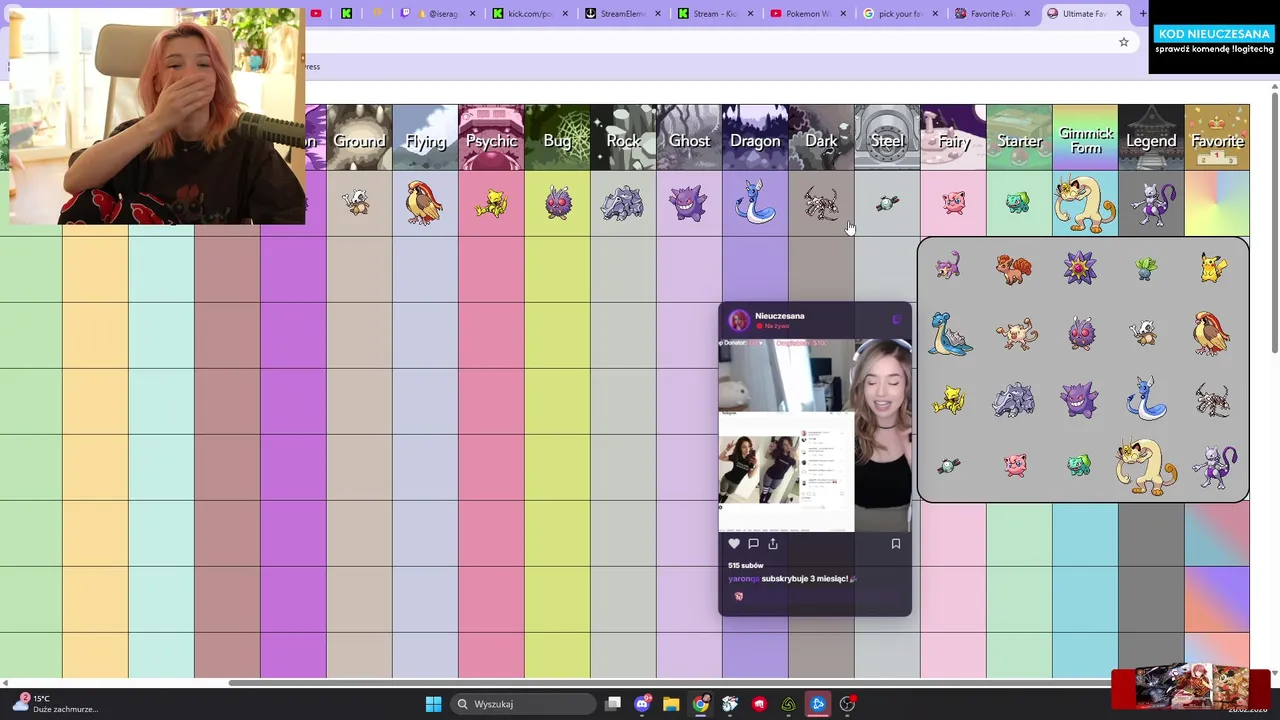Pick Dragonair in the picker popup grid

(1146, 400)
